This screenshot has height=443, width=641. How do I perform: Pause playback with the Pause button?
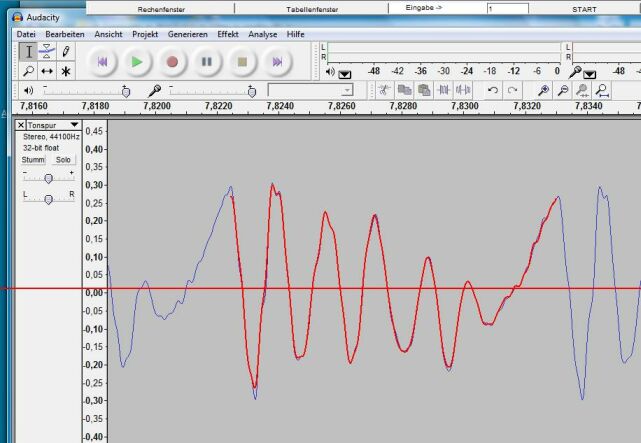[x=207, y=62]
